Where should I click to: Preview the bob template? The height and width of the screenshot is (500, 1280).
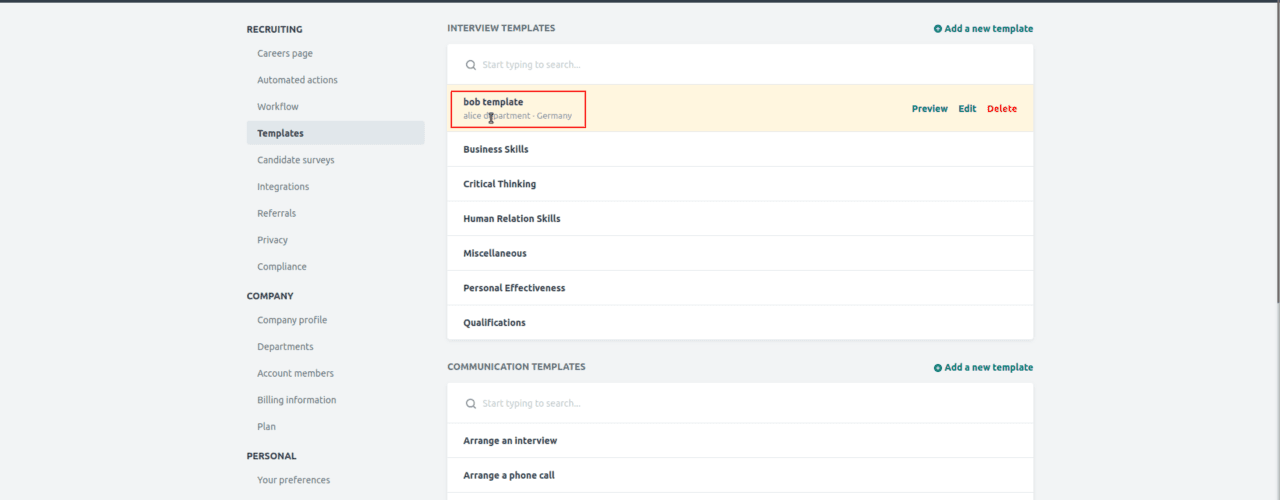929,109
